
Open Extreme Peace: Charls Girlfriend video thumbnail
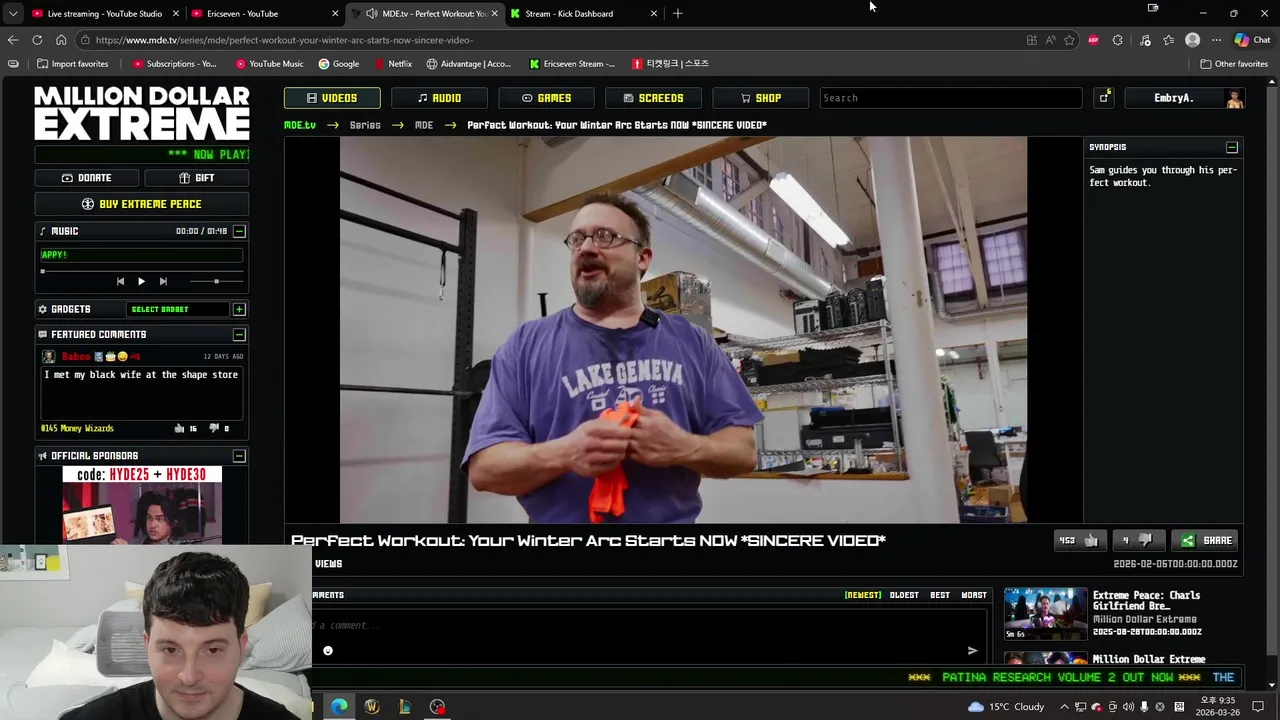point(1045,613)
